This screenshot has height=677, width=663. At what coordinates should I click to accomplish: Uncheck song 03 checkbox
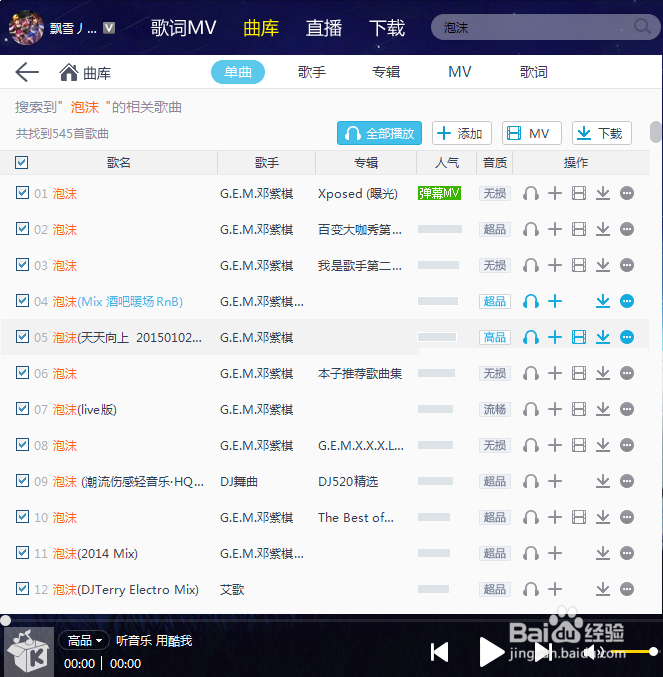click(22, 264)
